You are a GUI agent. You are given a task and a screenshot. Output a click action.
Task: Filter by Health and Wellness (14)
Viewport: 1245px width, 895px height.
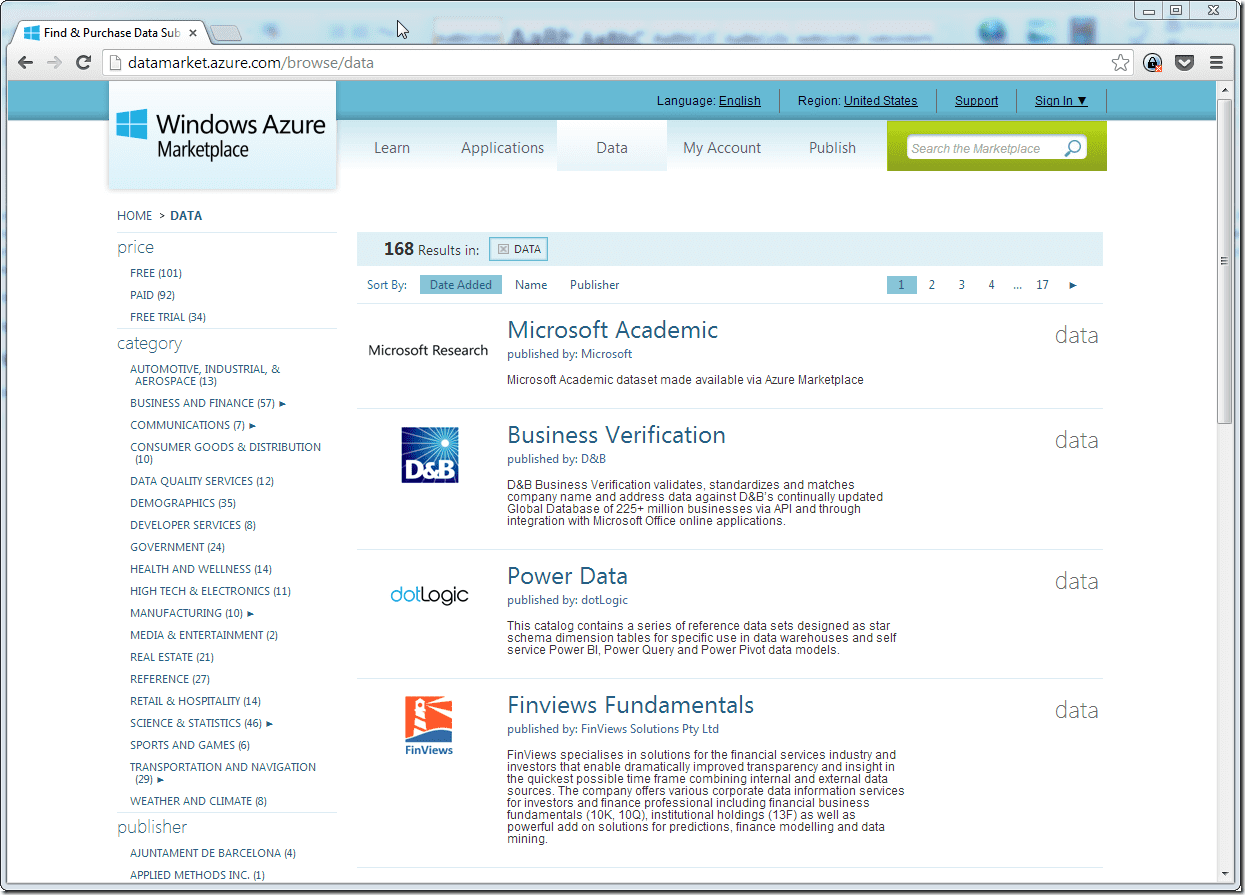point(201,569)
